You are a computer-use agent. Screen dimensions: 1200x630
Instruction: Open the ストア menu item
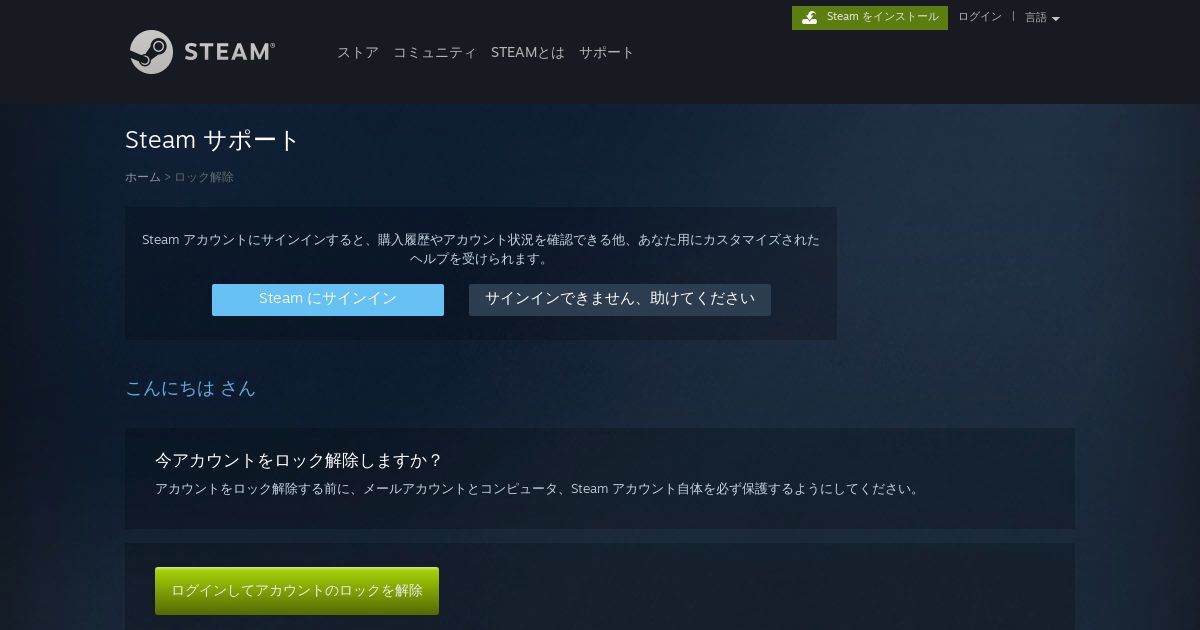tap(357, 52)
